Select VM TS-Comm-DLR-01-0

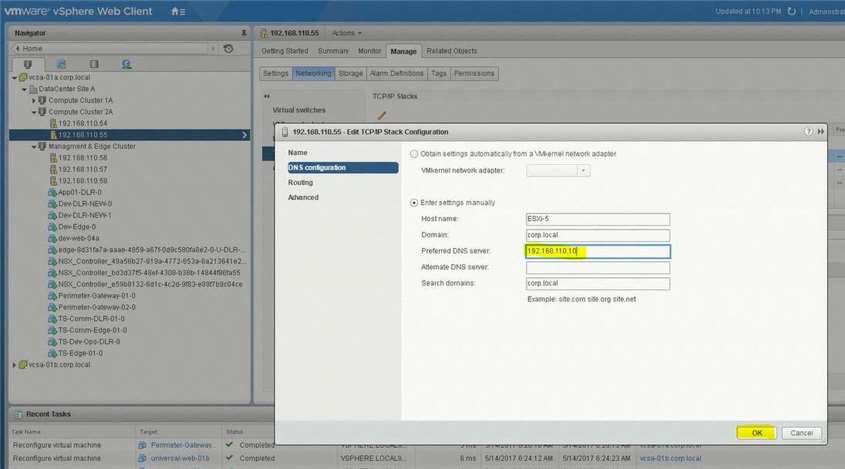pos(91,319)
